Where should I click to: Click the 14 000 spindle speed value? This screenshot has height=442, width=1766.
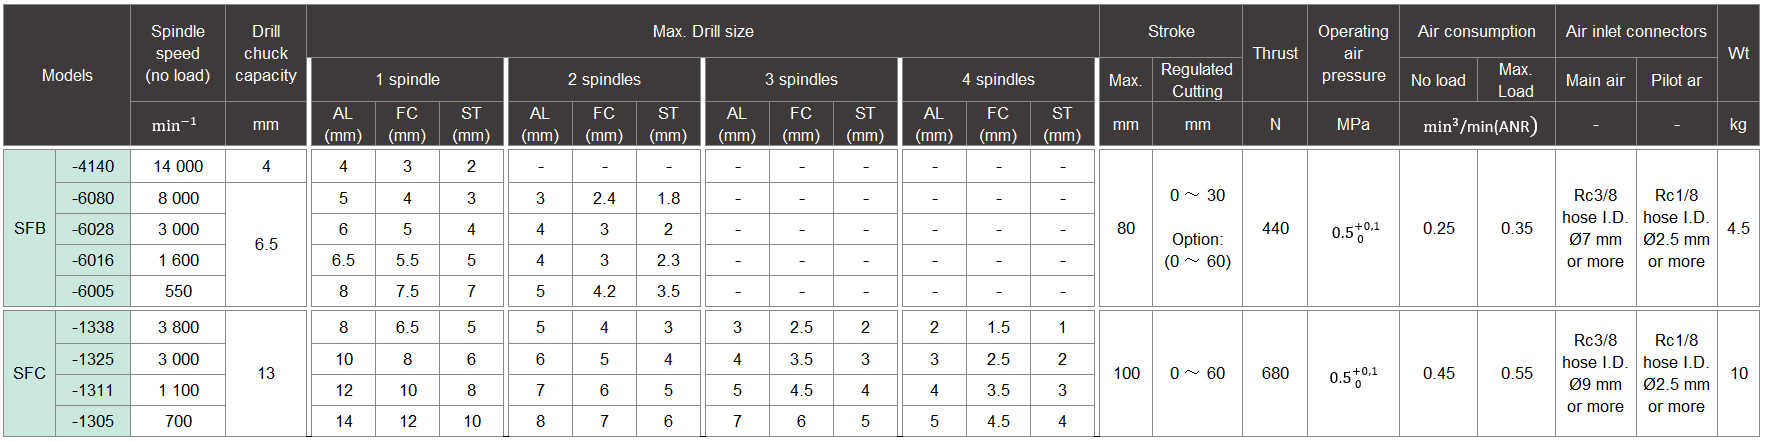178,166
